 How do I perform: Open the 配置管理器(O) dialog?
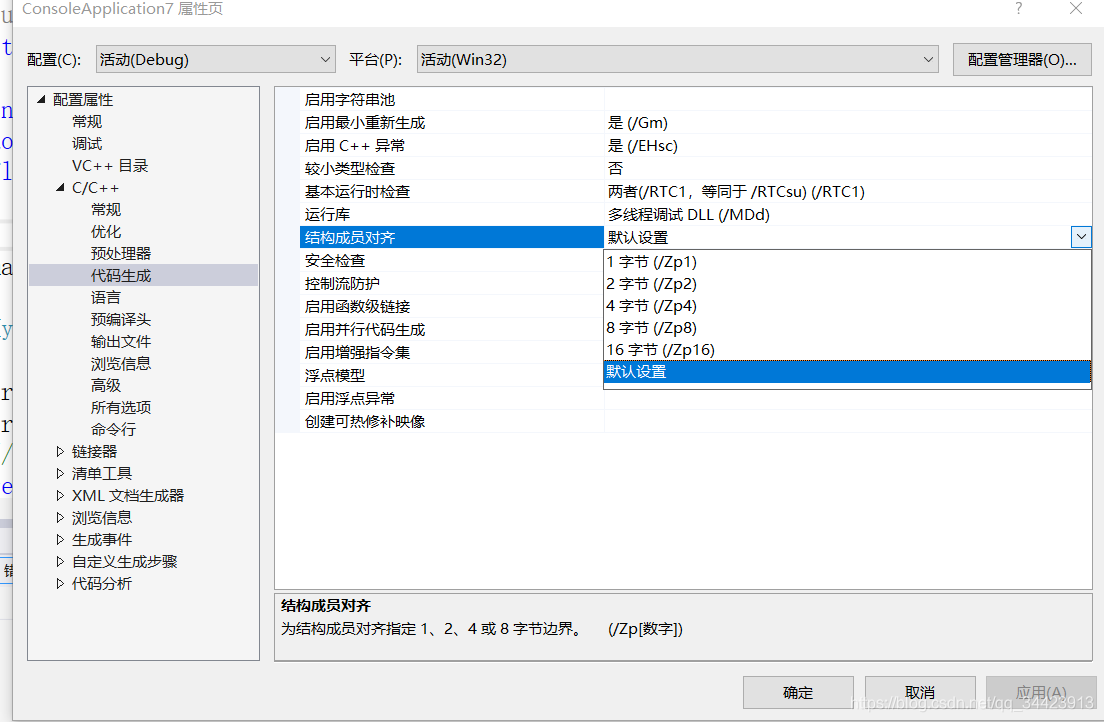(1022, 59)
